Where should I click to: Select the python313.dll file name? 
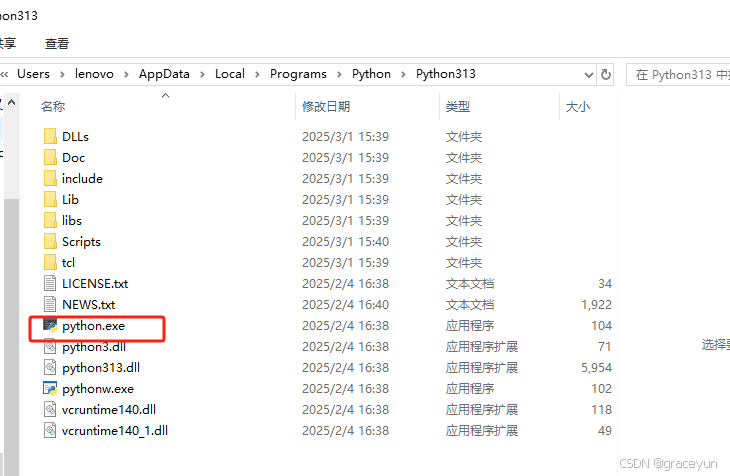[x=101, y=367]
